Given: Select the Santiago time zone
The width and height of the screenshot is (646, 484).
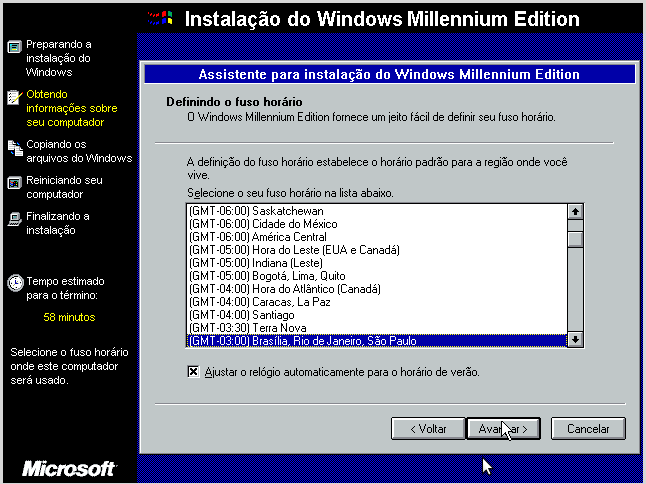Looking at the screenshot, I should (377, 315).
